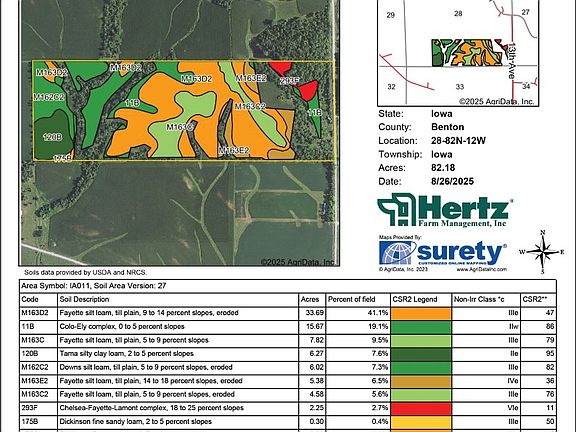
Task: Click the red 293F area label on map
Action: [289, 81]
